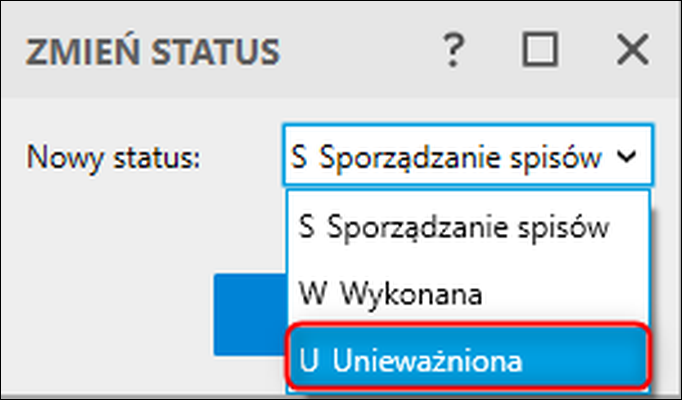682x400 pixels.
Task: Click the ZMIEŃ STATUS title text
Action: point(152,50)
